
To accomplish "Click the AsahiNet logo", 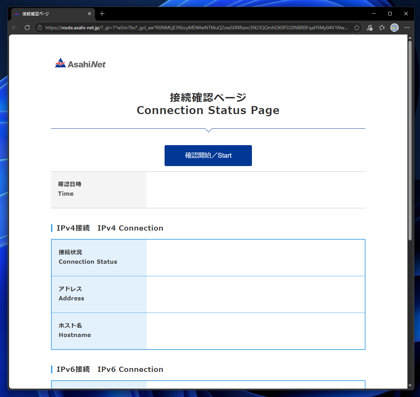I will pyautogui.click(x=80, y=63).
